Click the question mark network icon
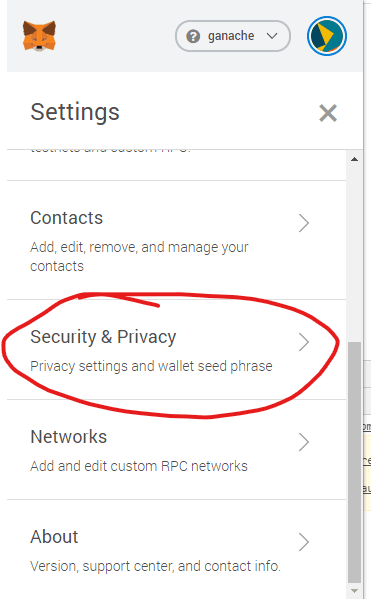The height and width of the screenshot is (599, 371). tap(193, 36)
